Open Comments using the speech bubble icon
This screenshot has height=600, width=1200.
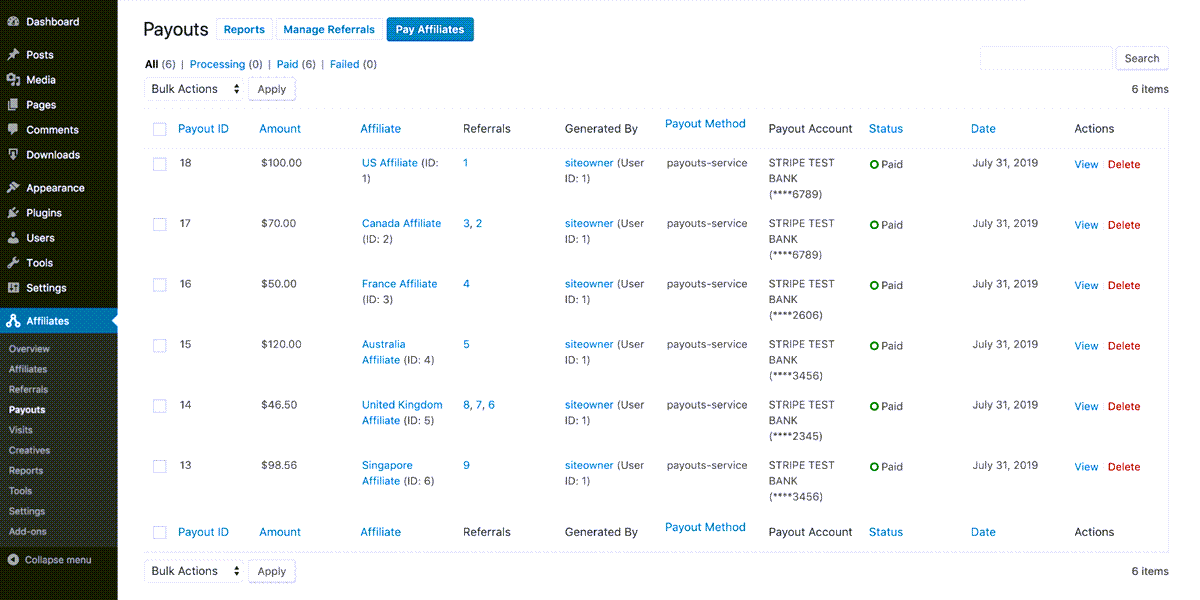(x=13, y=130)
